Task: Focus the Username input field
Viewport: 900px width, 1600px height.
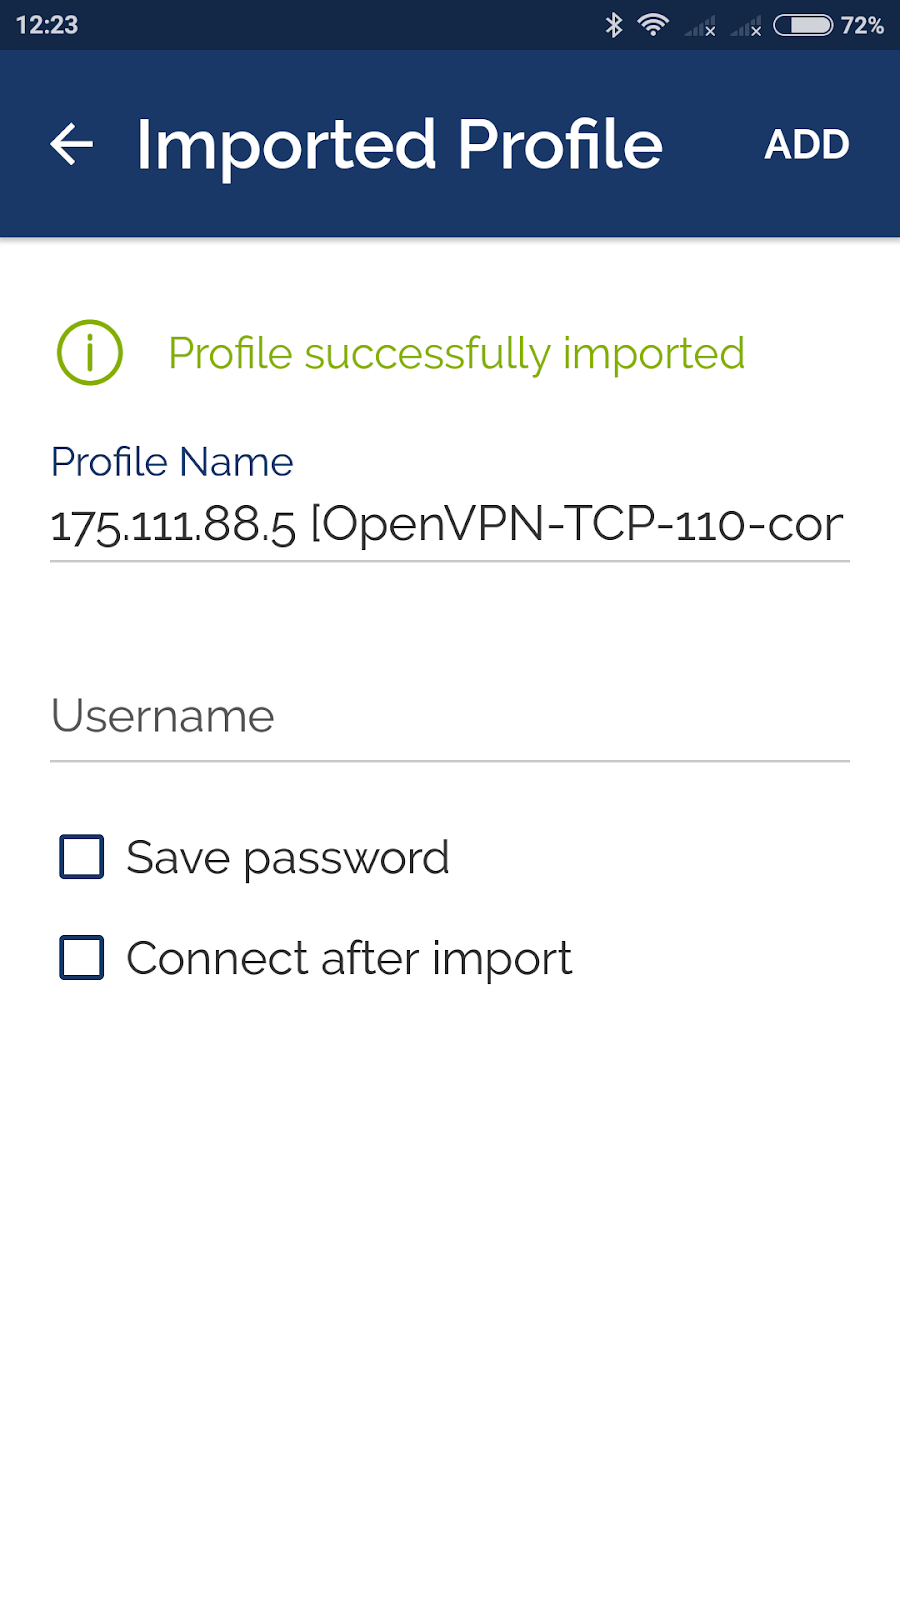Action: (x=450, y=717)
